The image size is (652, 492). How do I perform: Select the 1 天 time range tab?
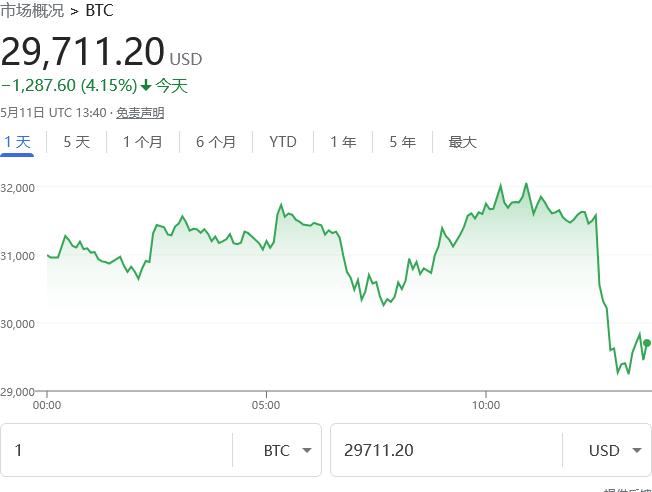point(17,142)
